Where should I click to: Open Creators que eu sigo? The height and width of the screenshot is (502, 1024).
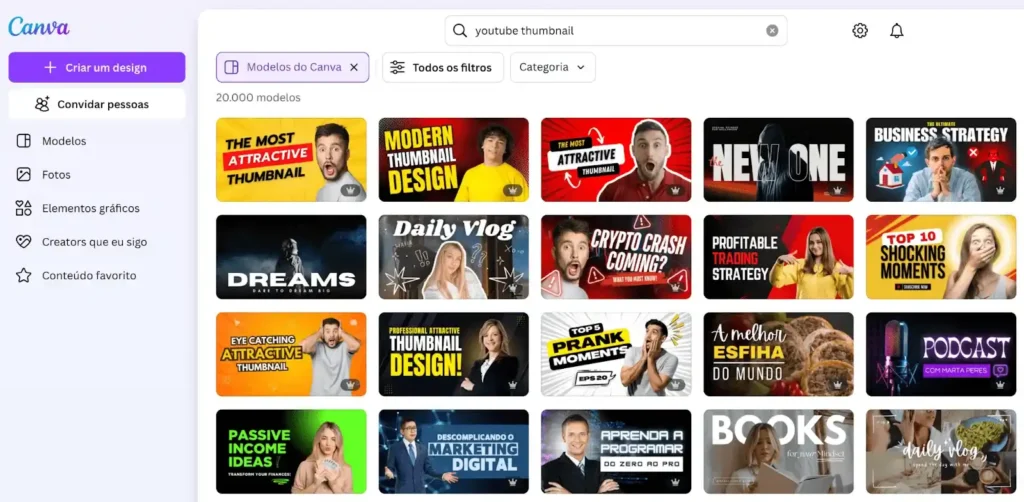point(94,242)
